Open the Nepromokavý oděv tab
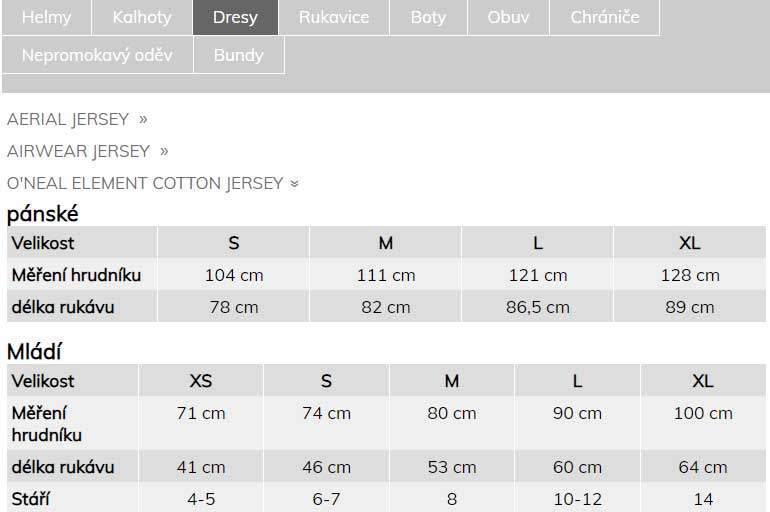Viewport: 770px width, 512px height. [97, 55]
